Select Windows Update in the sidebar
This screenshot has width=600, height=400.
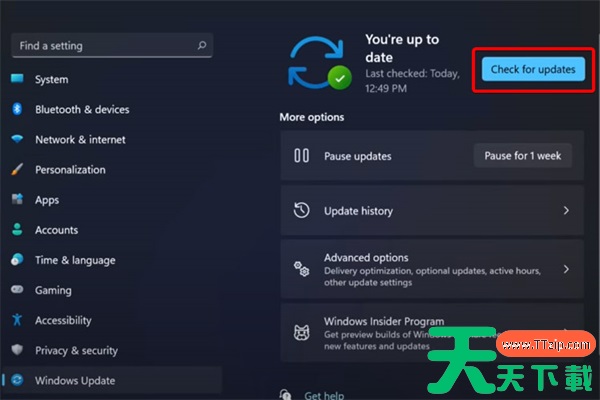coord(112,380)
